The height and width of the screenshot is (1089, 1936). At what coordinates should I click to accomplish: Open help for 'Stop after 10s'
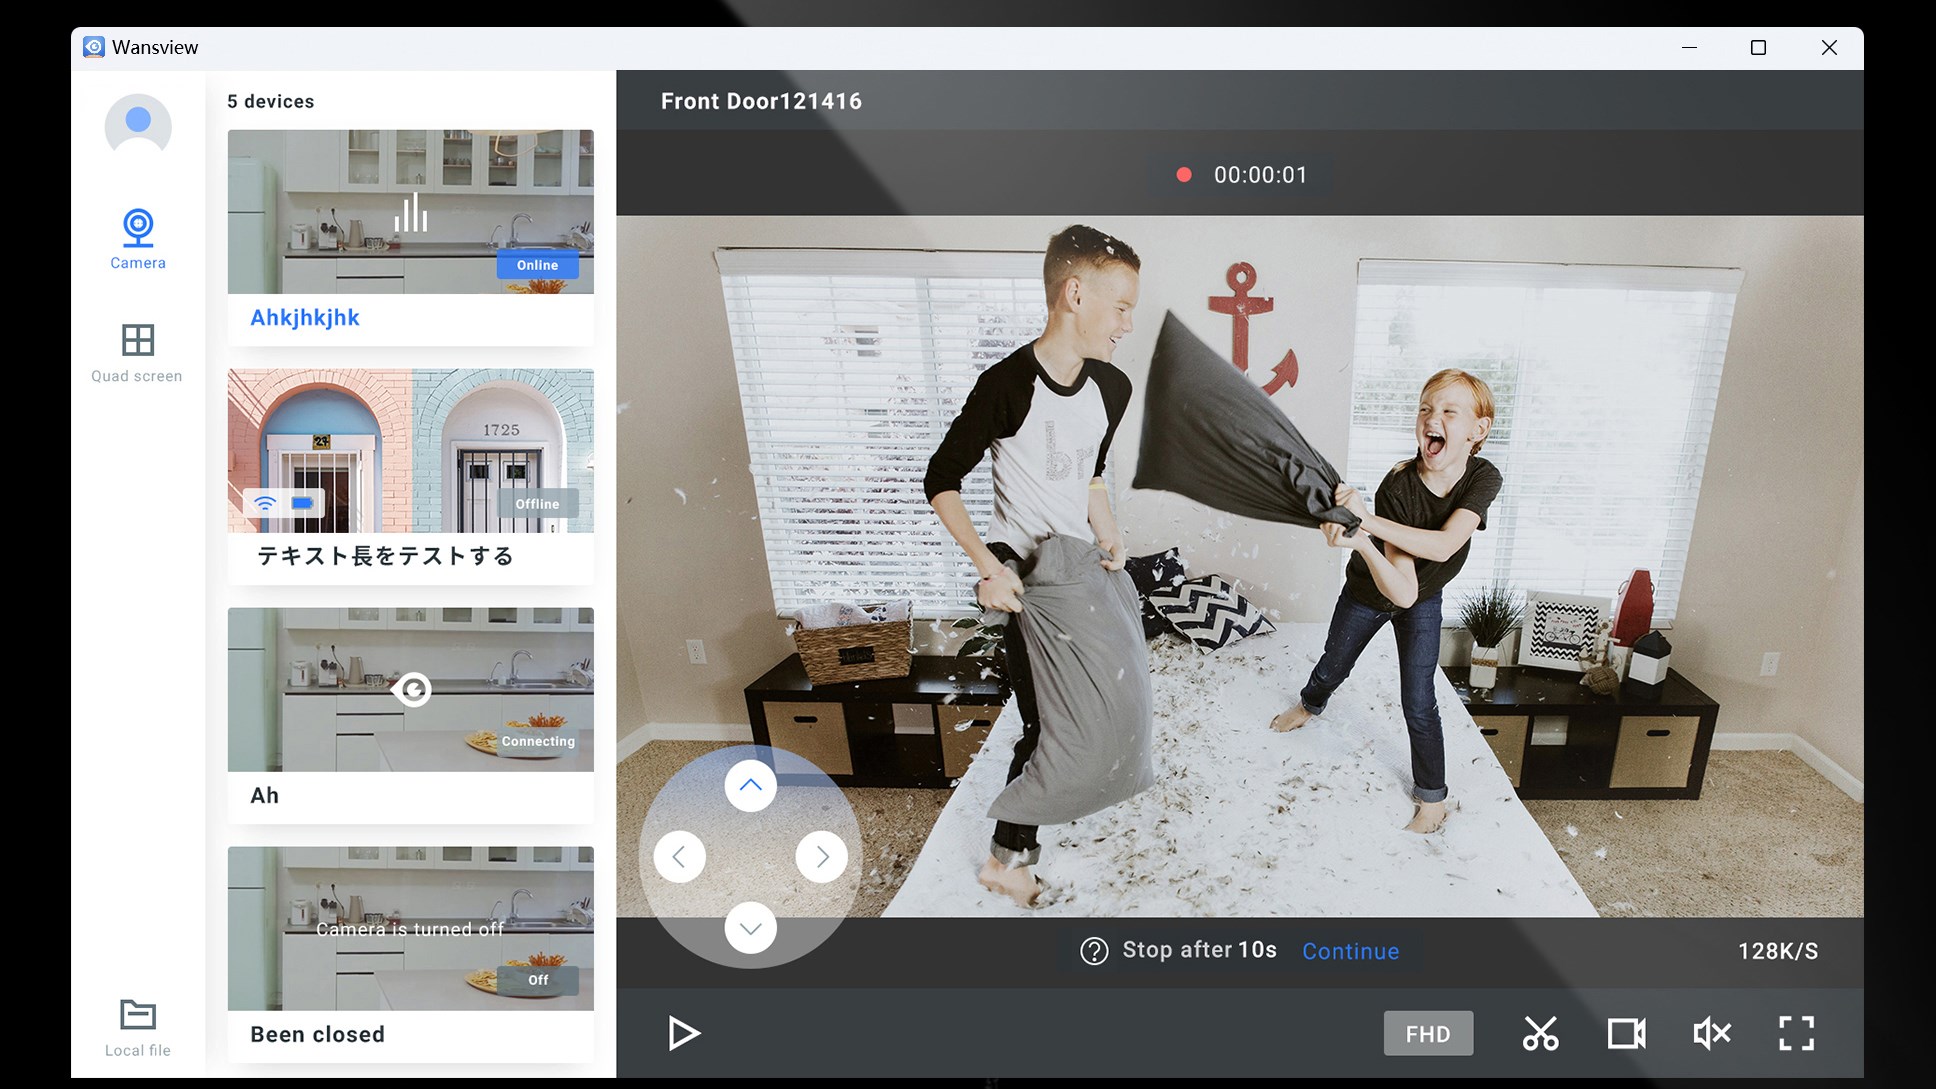(x=1093, y=951)
